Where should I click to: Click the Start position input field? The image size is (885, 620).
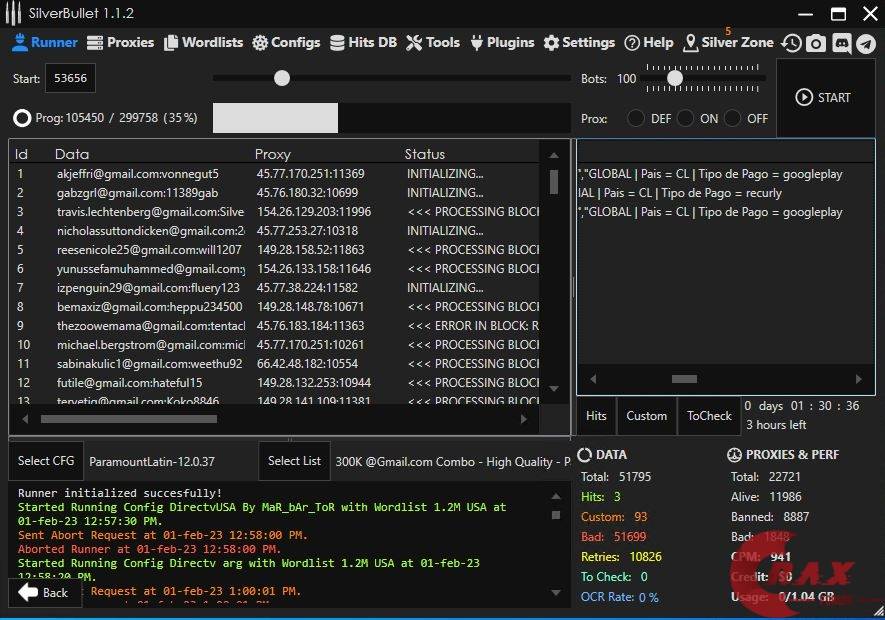(x=71, y=78)
